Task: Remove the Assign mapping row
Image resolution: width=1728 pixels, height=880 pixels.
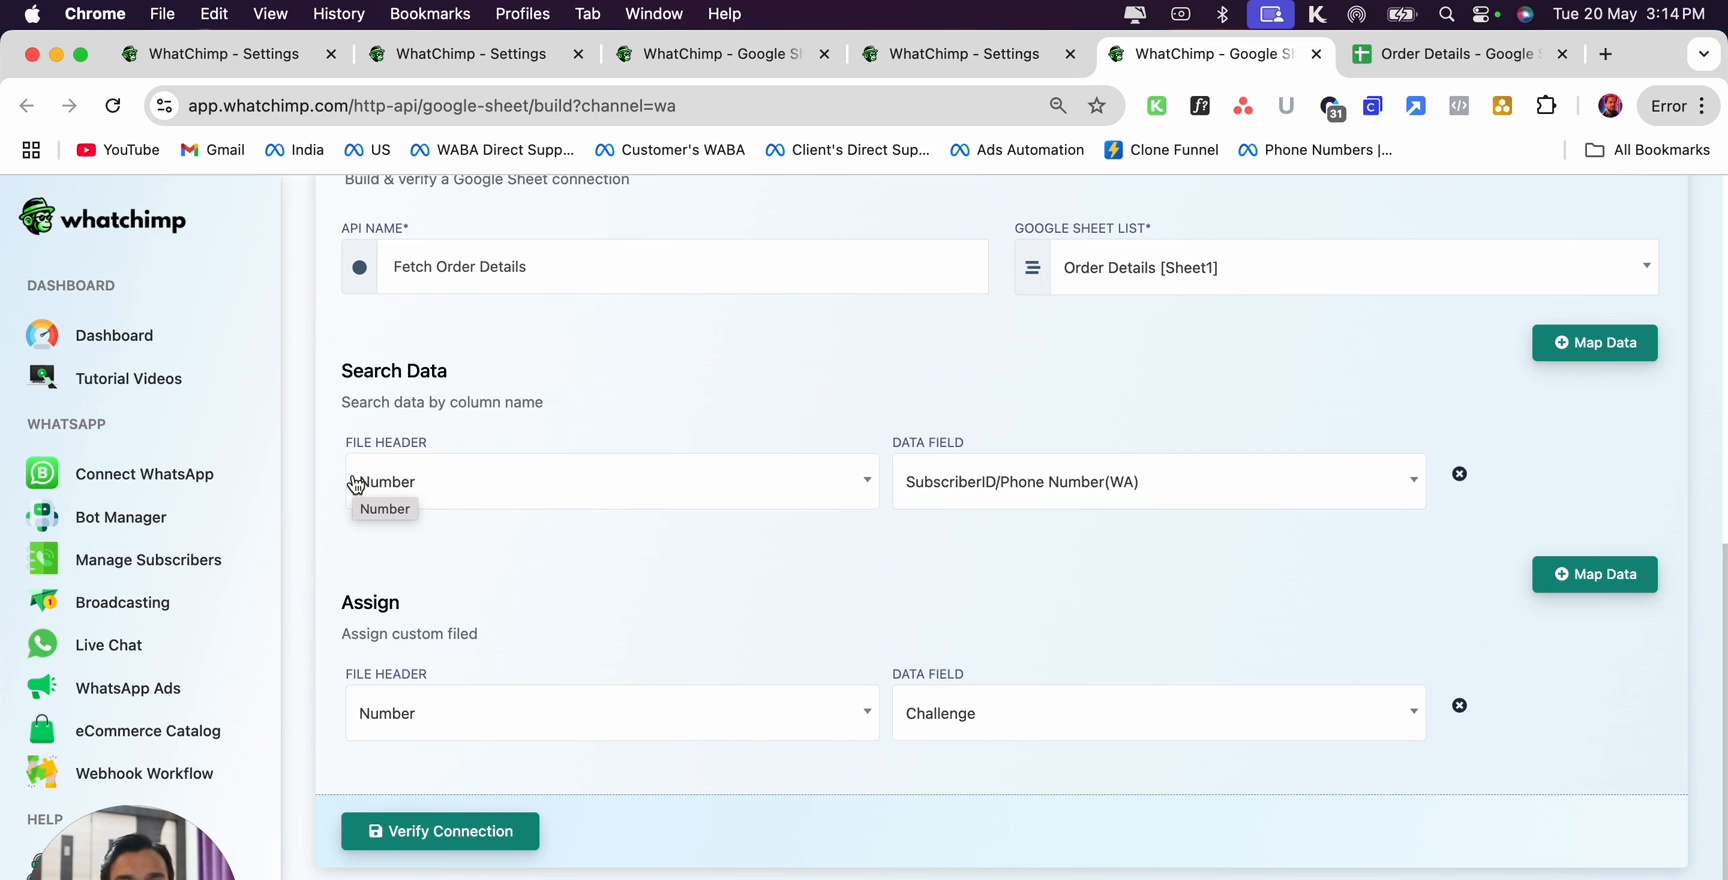Action: (x=1460, y=706)
